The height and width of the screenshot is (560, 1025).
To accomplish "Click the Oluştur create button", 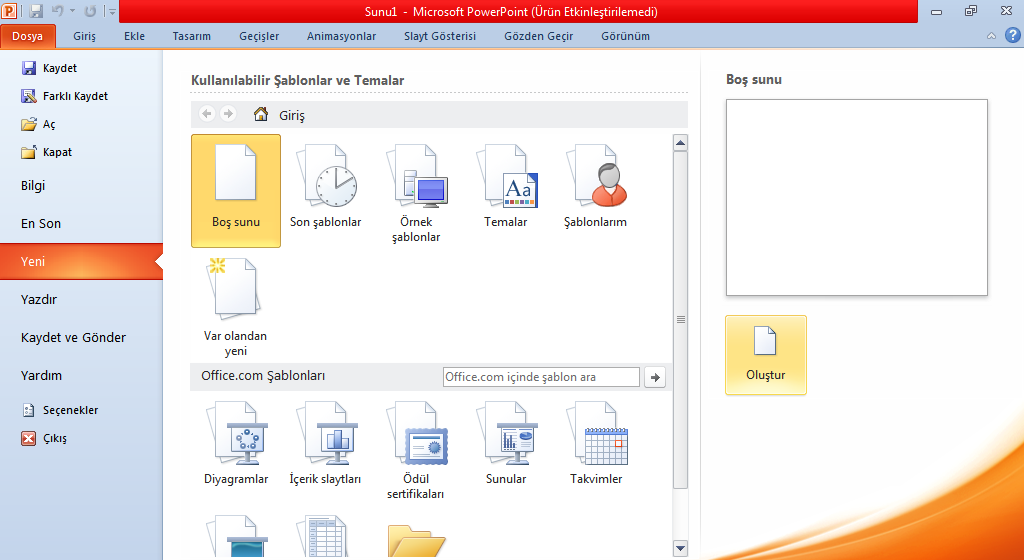I will click(x=765, y=355).
